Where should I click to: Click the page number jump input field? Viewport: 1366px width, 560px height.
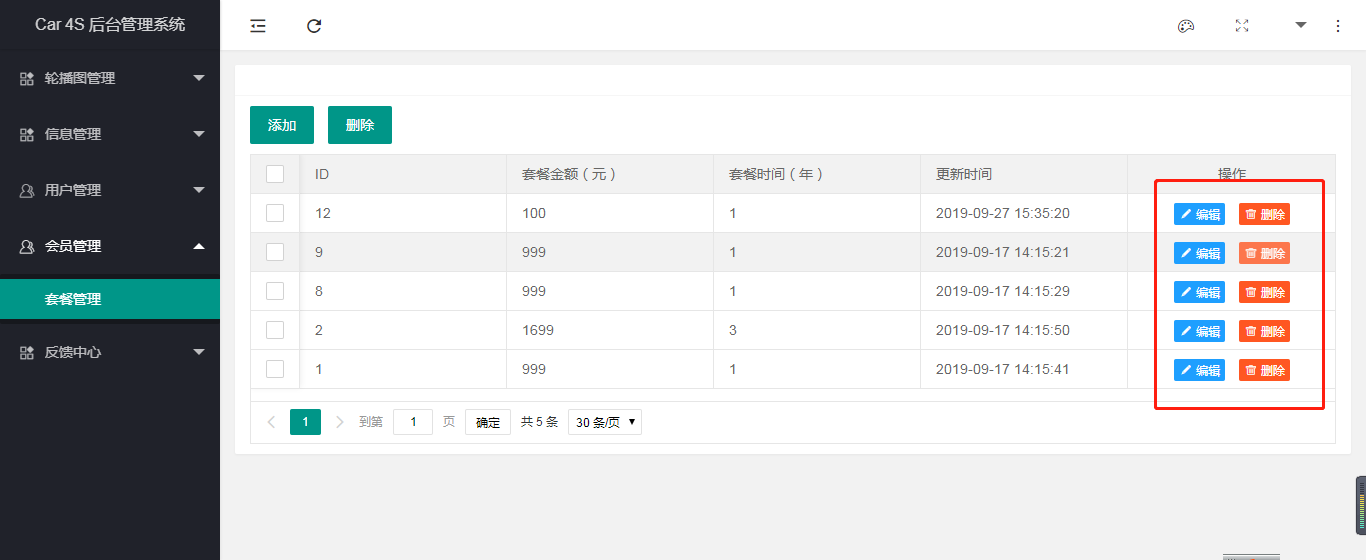tap(413, 422)
